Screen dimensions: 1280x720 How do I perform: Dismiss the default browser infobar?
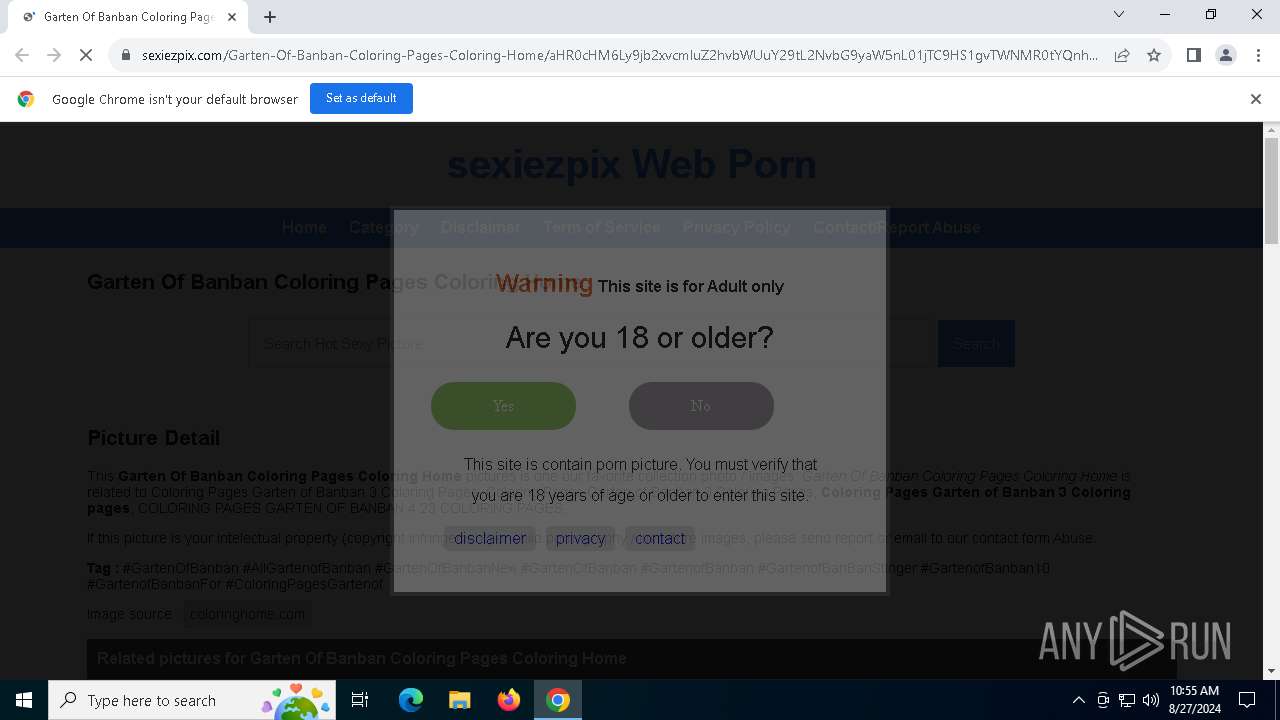(x=1256, y=99)
